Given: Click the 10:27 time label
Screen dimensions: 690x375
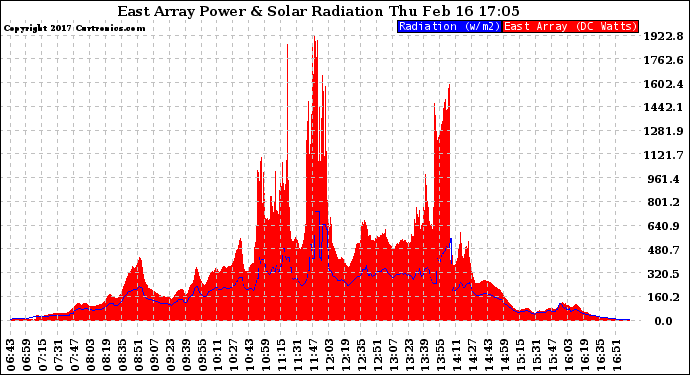Looking at the screenshot, I should (x=234, y=355).
